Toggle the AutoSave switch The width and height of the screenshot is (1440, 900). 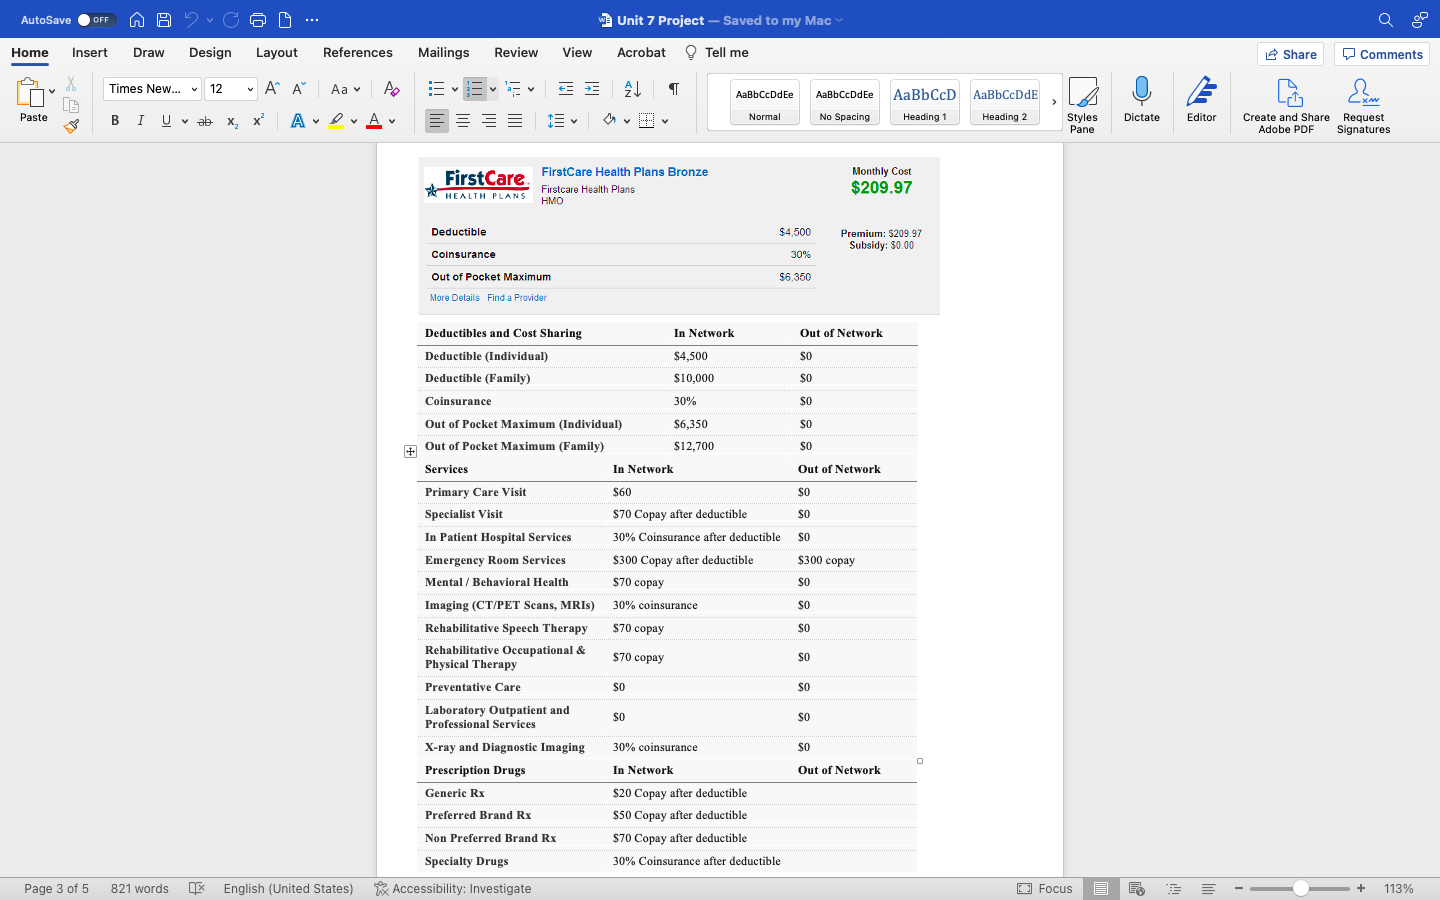(x=96, y=20)
